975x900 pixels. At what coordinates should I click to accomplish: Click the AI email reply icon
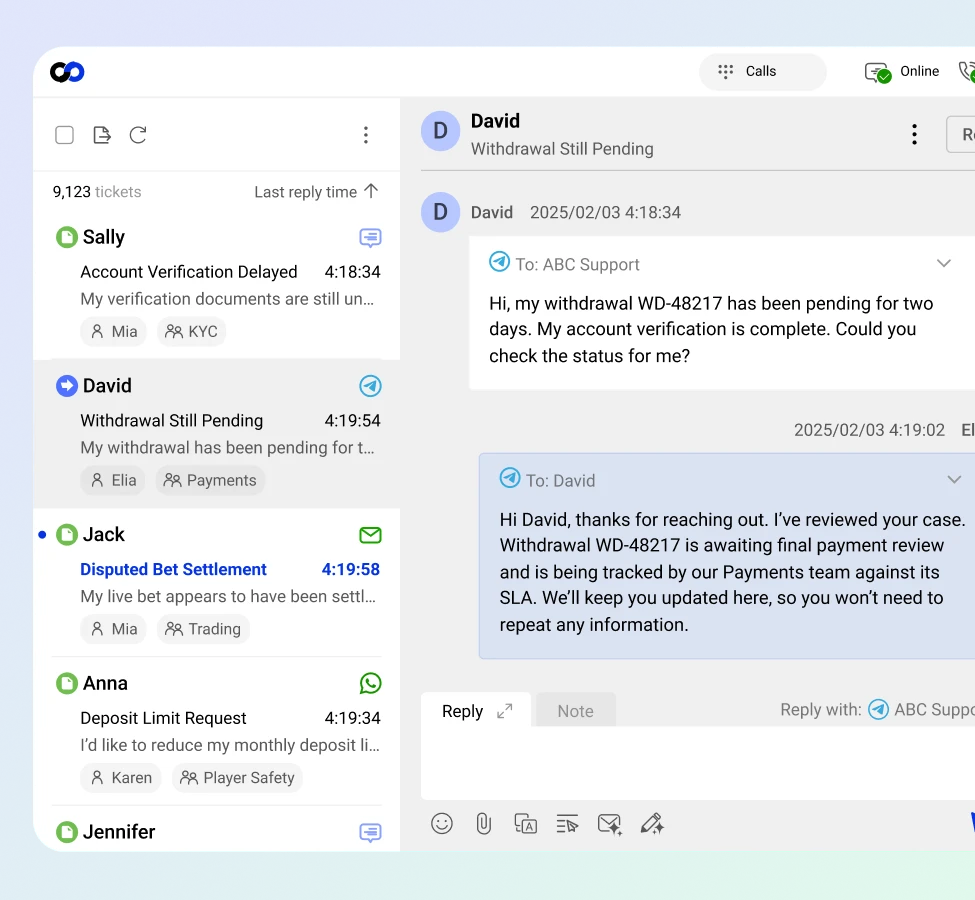[x=609, y=825]
